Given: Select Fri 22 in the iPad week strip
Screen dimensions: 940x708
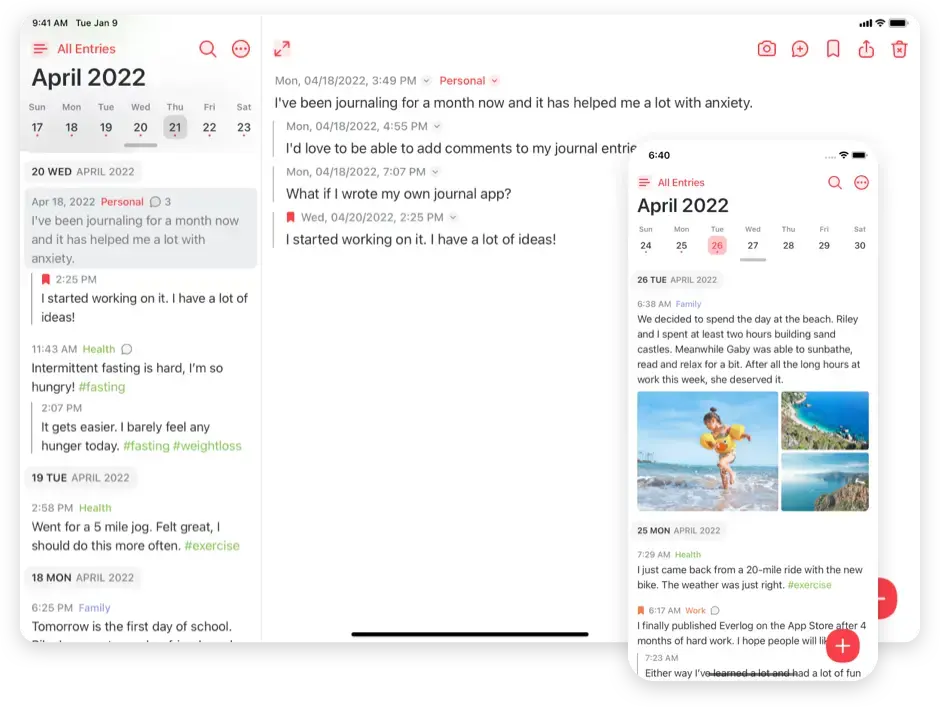Looking at the screenshot, I should coord(209,127).
